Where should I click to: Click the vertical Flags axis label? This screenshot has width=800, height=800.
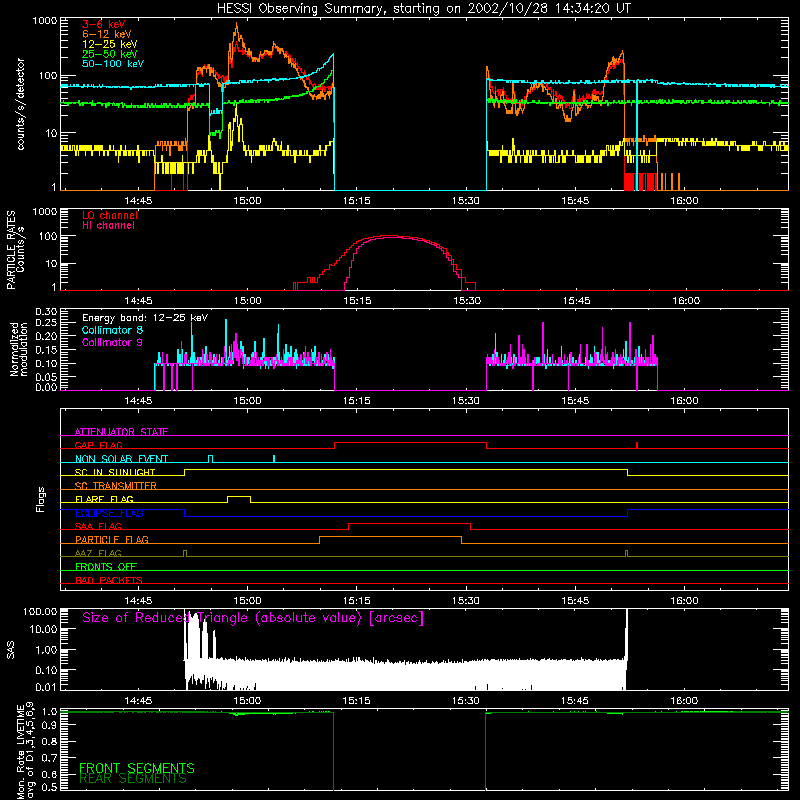click(41, 499)
